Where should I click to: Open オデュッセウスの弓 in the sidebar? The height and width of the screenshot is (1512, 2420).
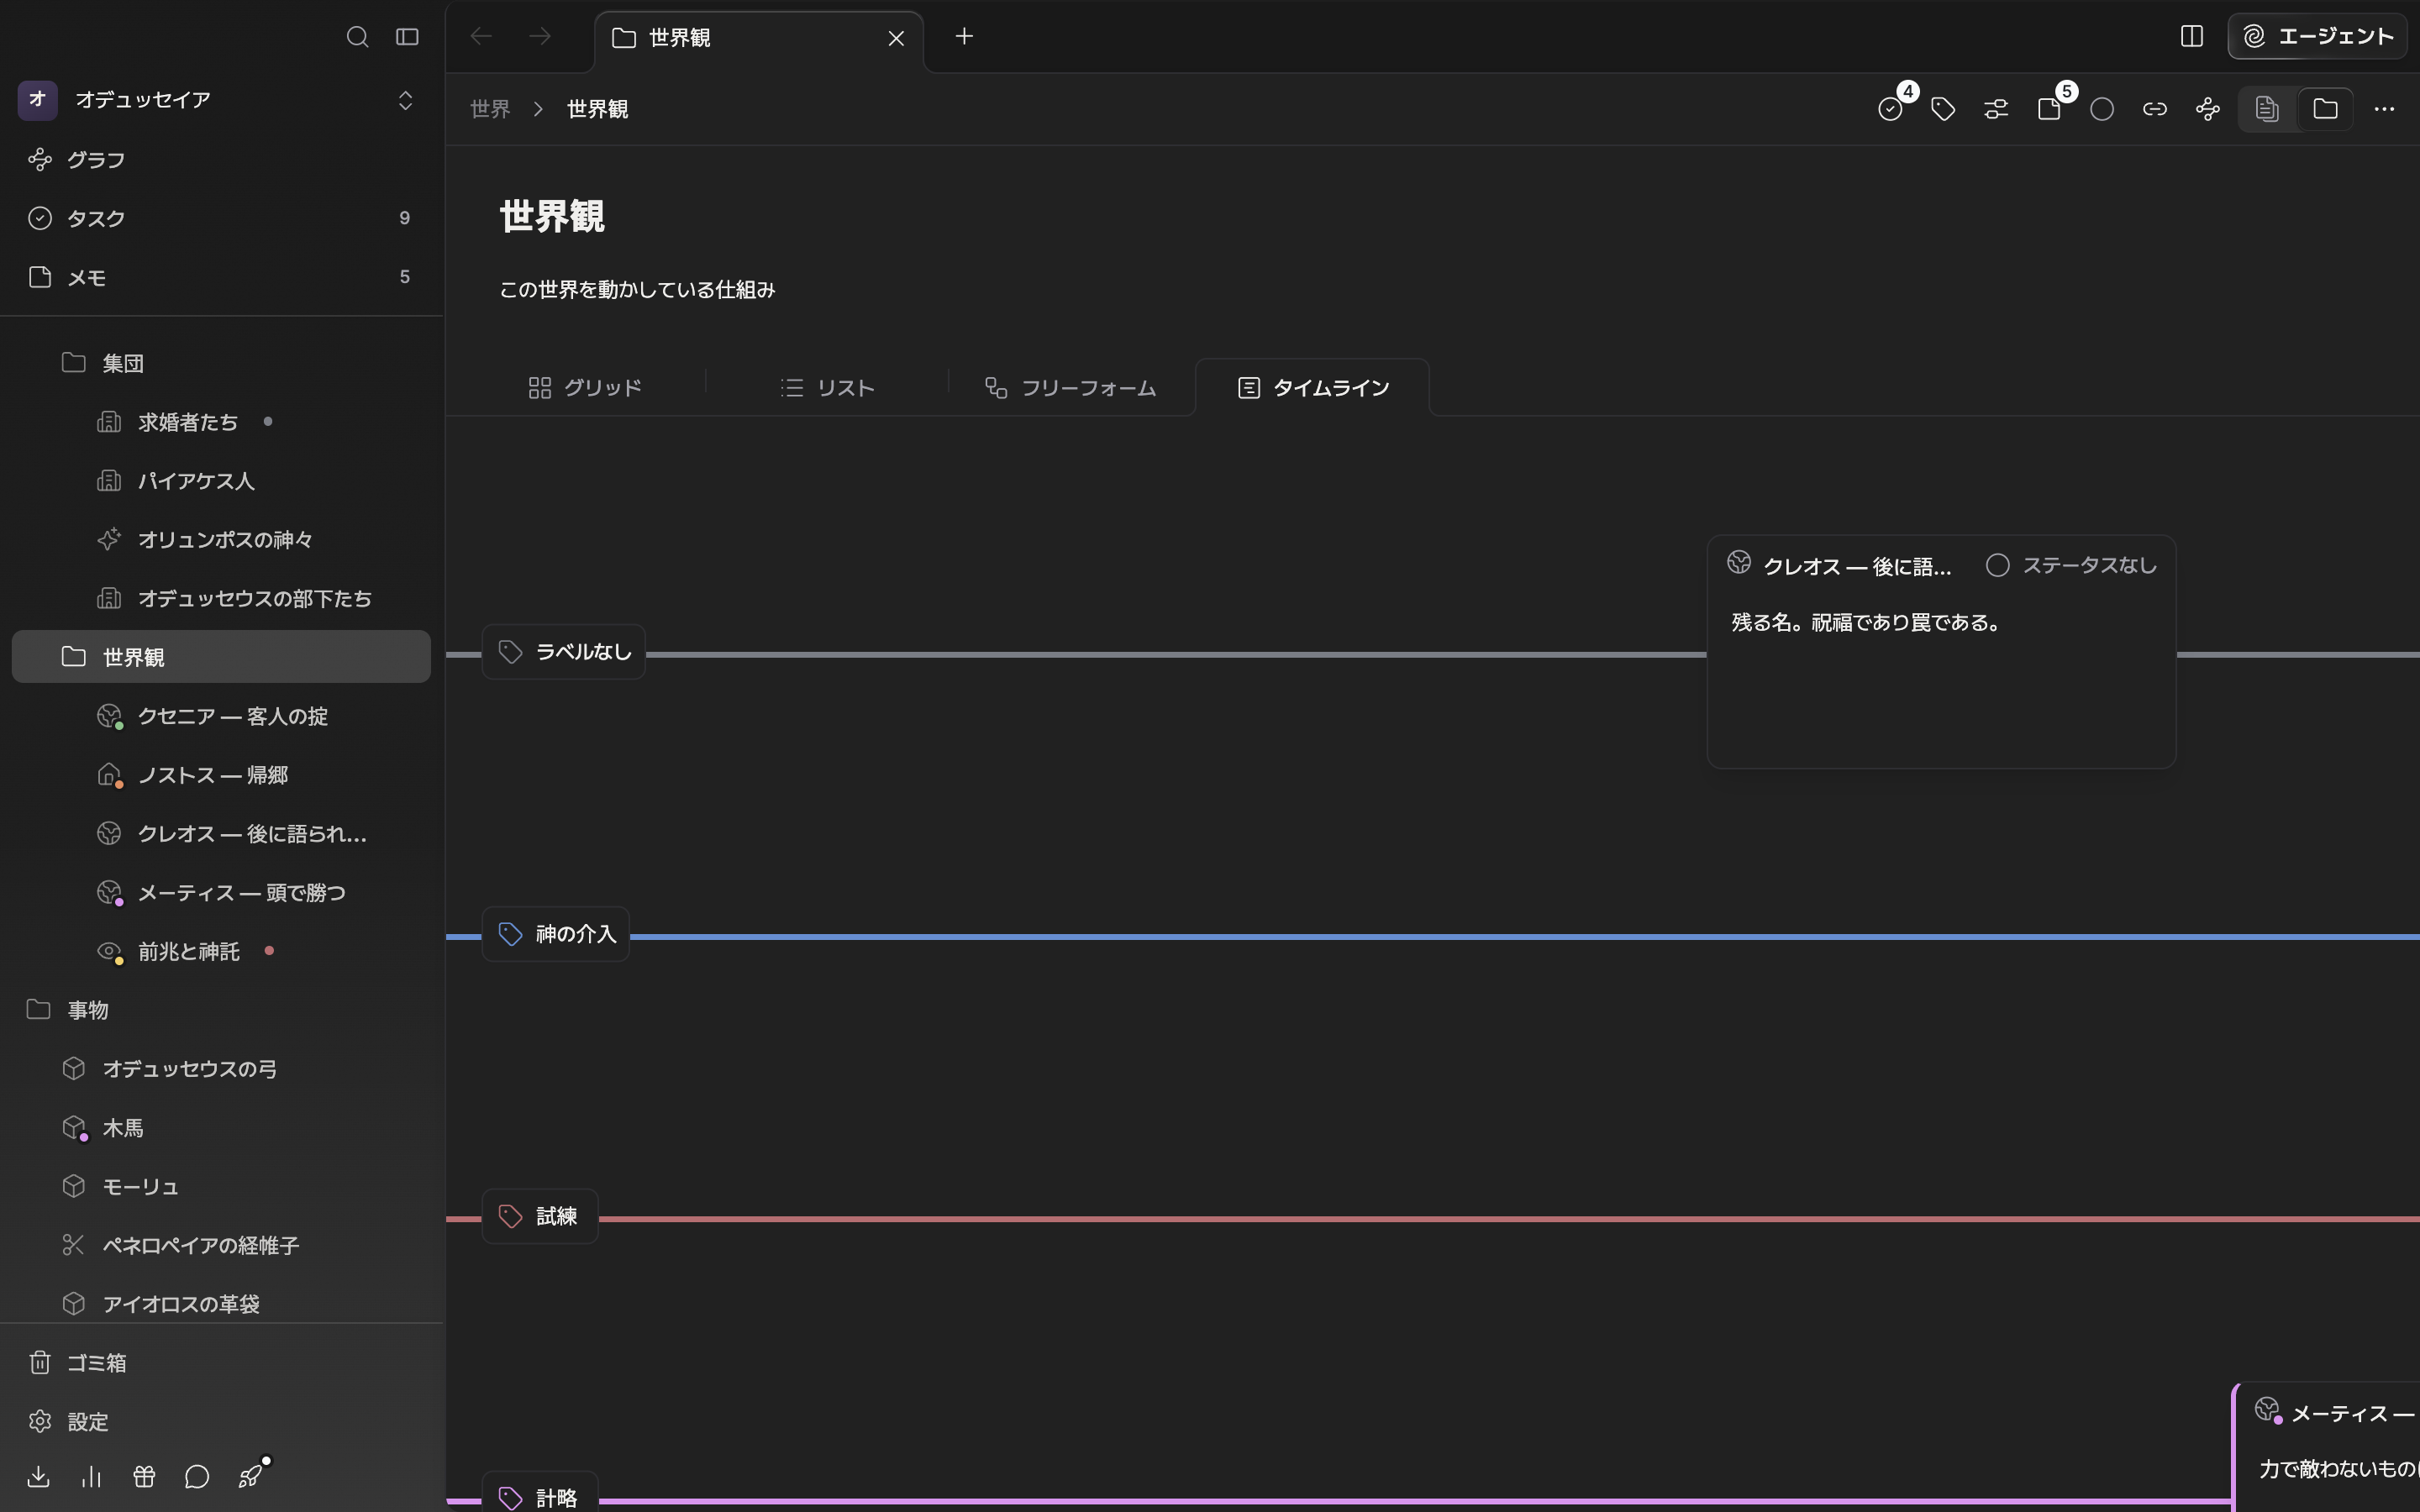click(221, 1069)
